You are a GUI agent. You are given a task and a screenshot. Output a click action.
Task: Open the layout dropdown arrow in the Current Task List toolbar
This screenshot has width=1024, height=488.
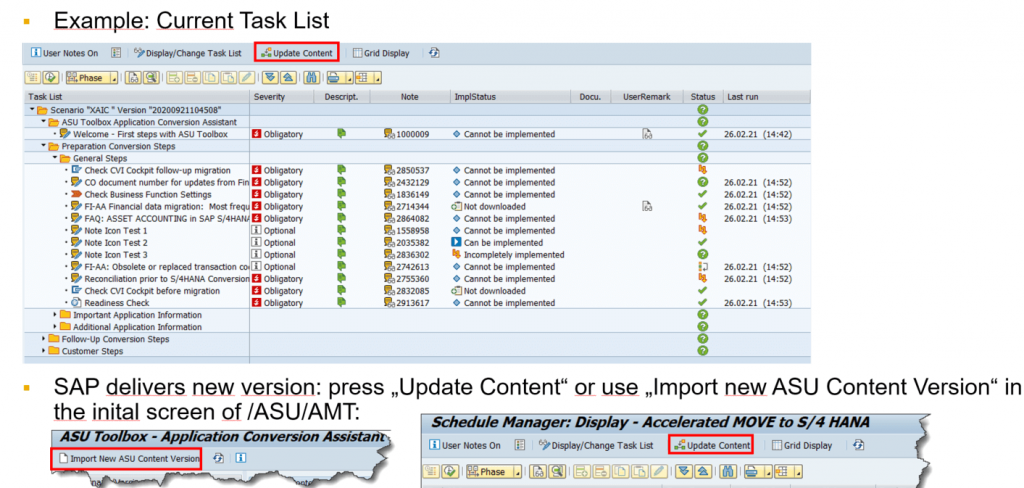(377, 78)
